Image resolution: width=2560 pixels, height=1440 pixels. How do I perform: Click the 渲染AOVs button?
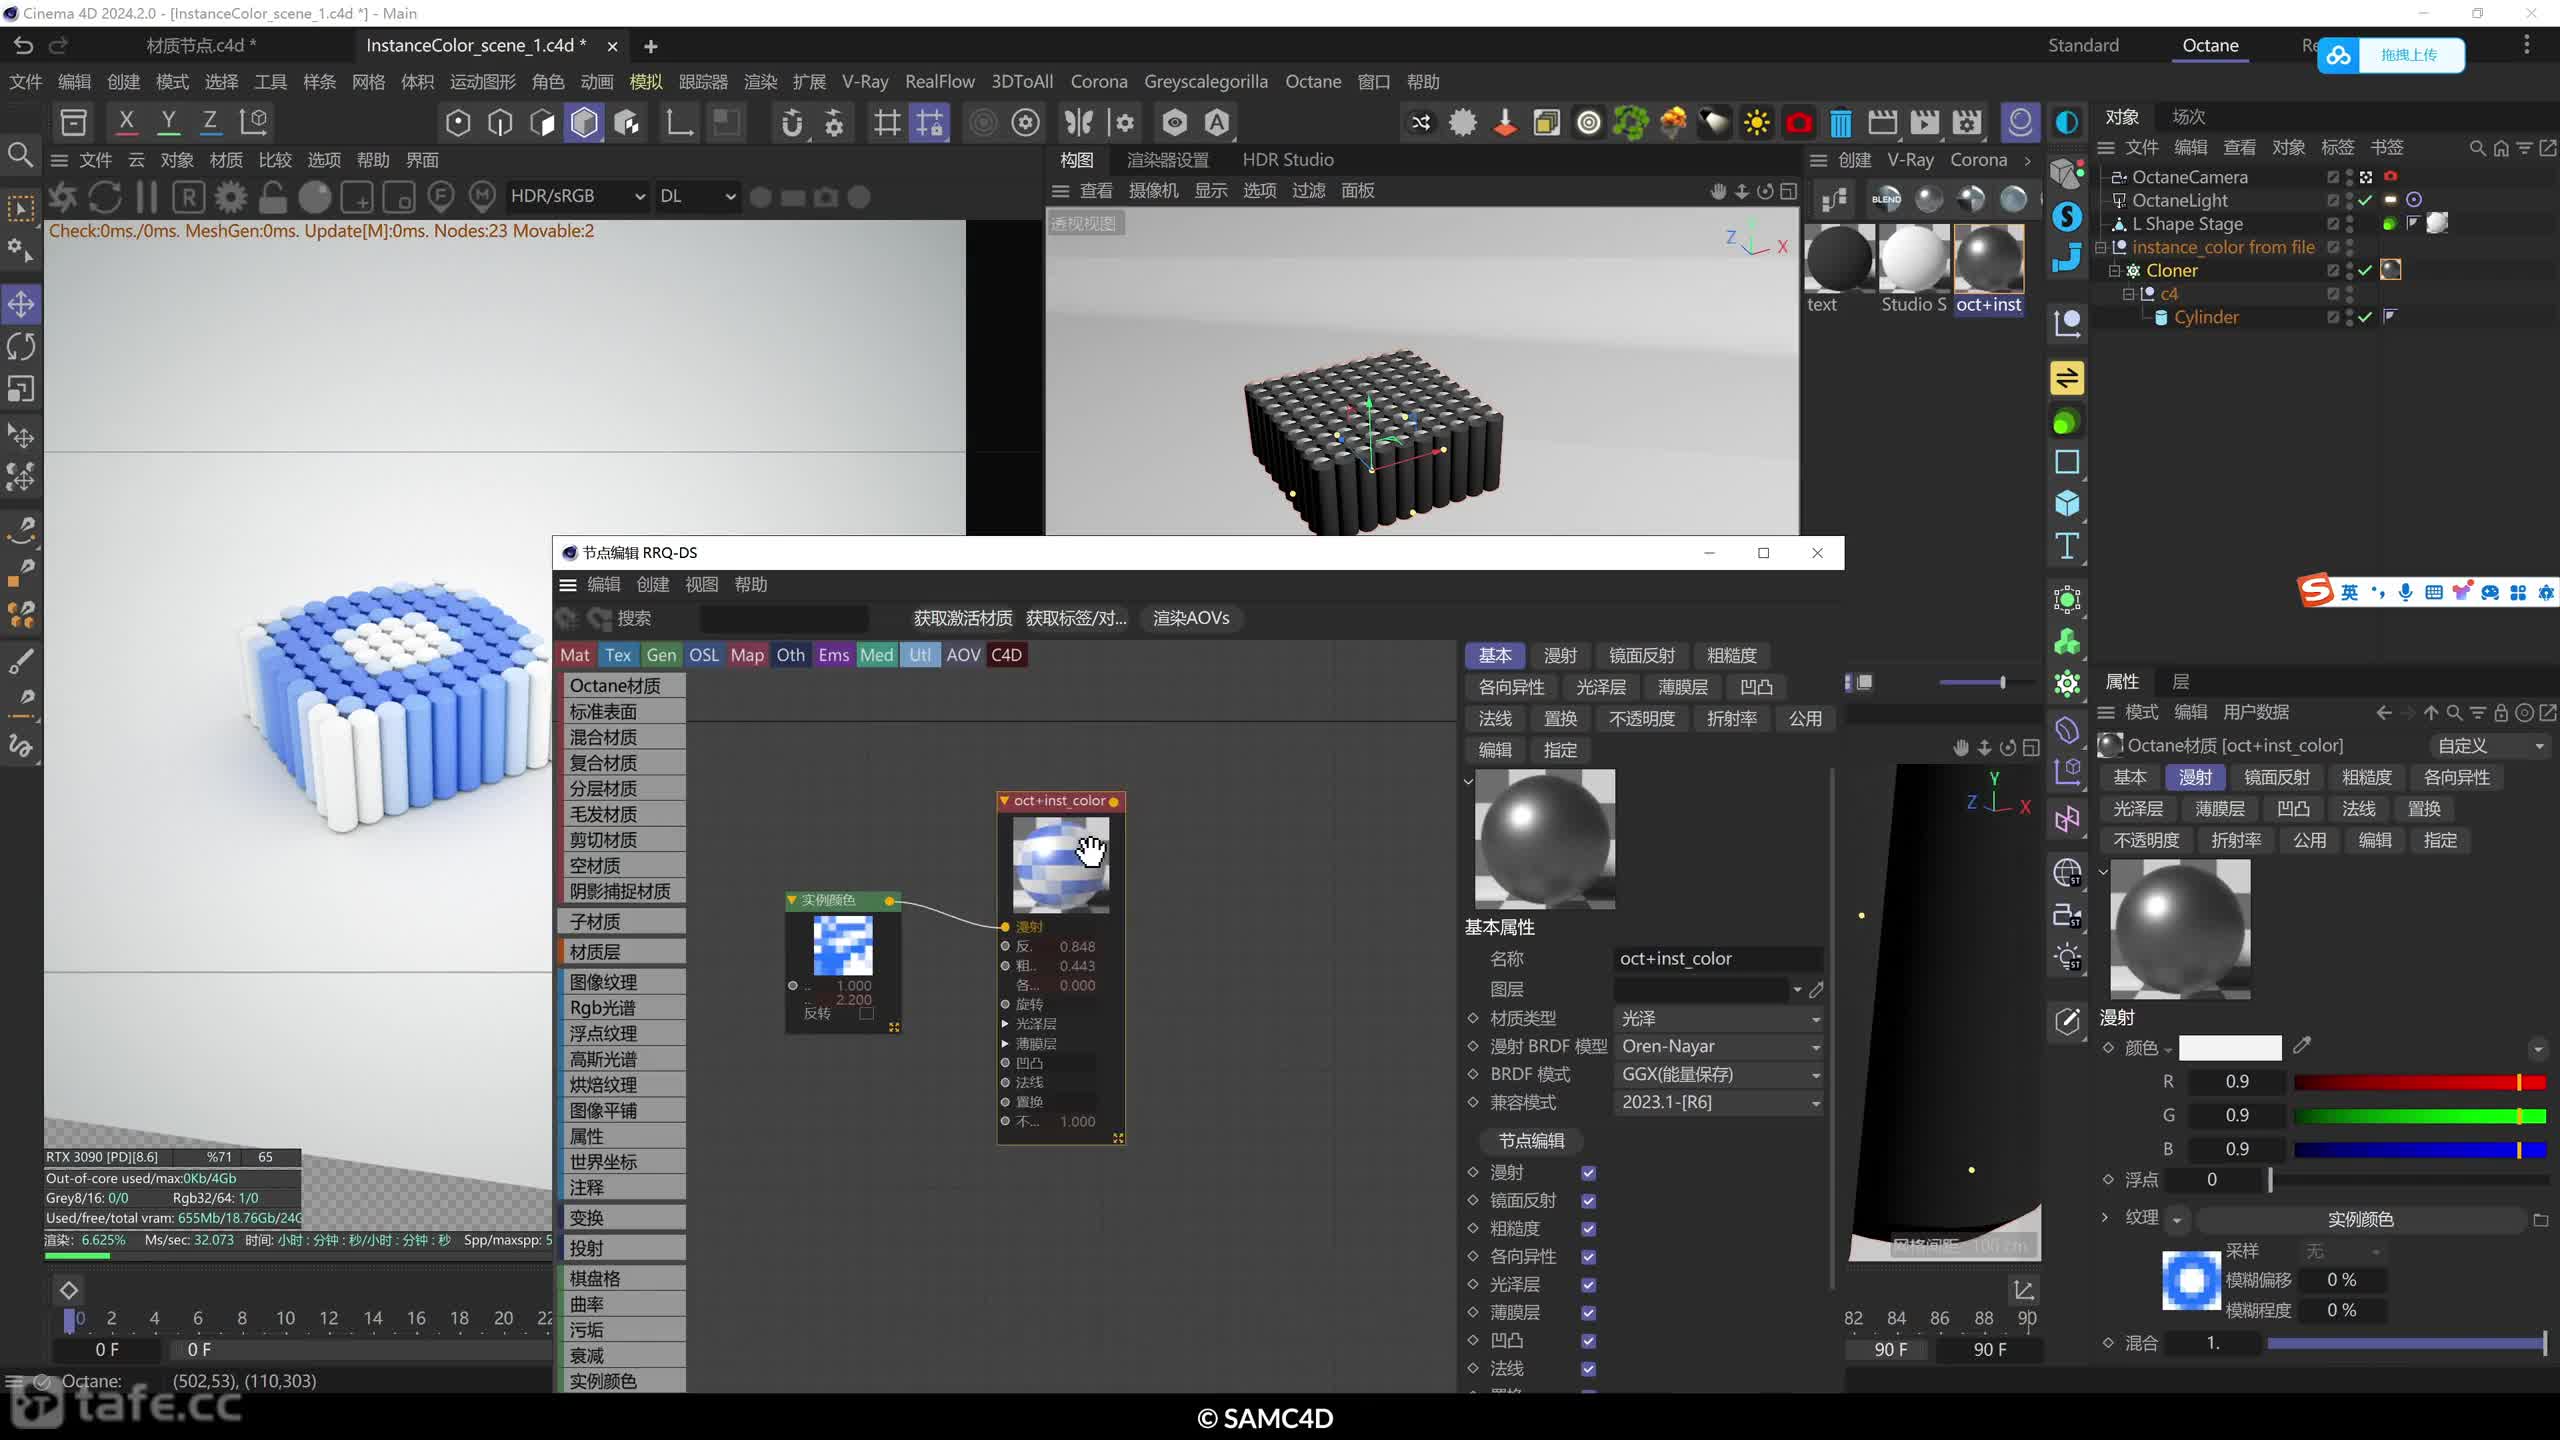coord(1191,618)
